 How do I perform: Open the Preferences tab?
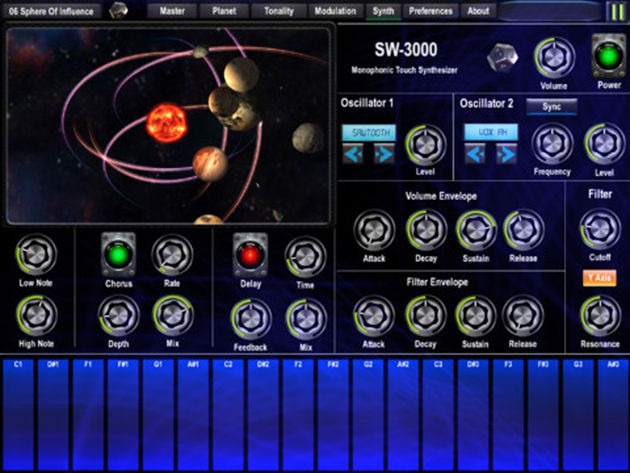(x=431, y=11)
